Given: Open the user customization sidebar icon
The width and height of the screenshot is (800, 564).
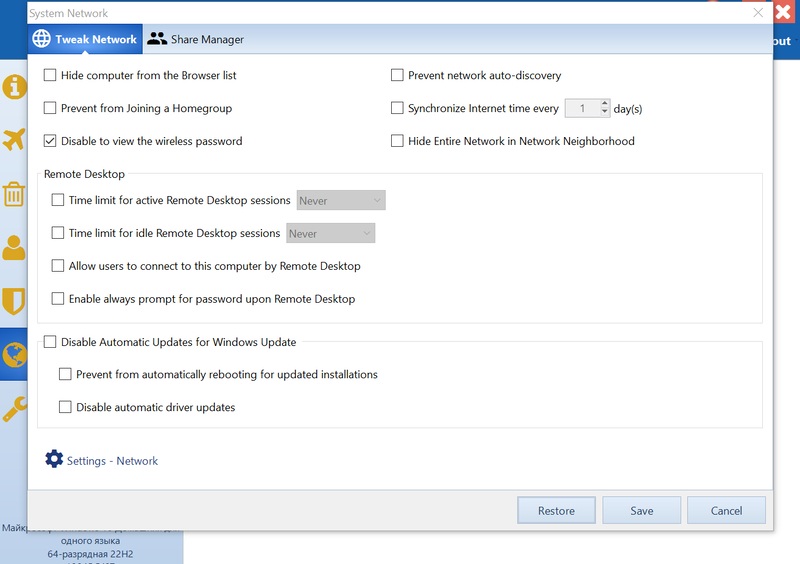Looking at the screenshot, I should click(x=14, y=248).
